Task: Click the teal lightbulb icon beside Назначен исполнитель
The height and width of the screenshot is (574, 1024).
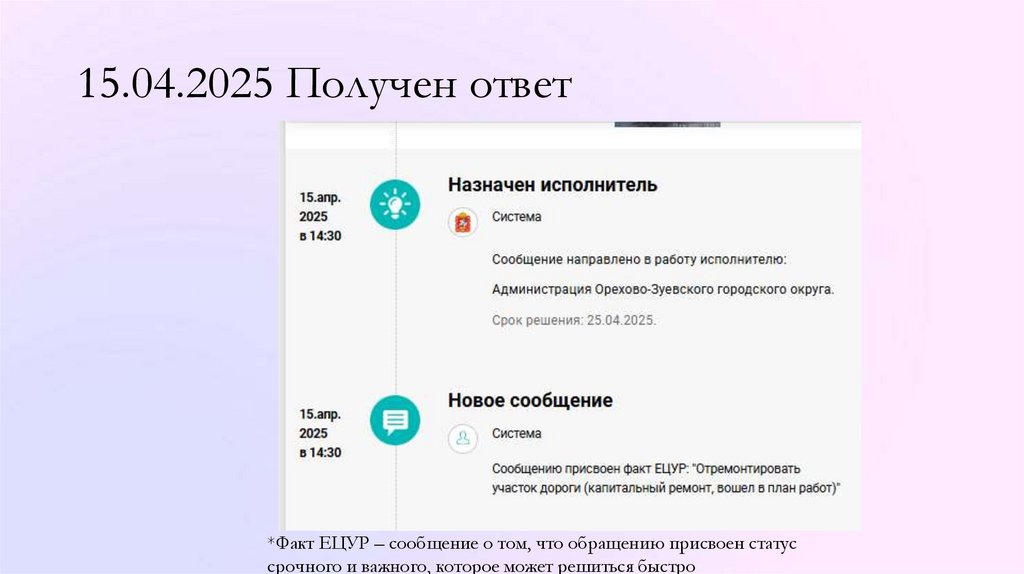Action: [395, 204]
